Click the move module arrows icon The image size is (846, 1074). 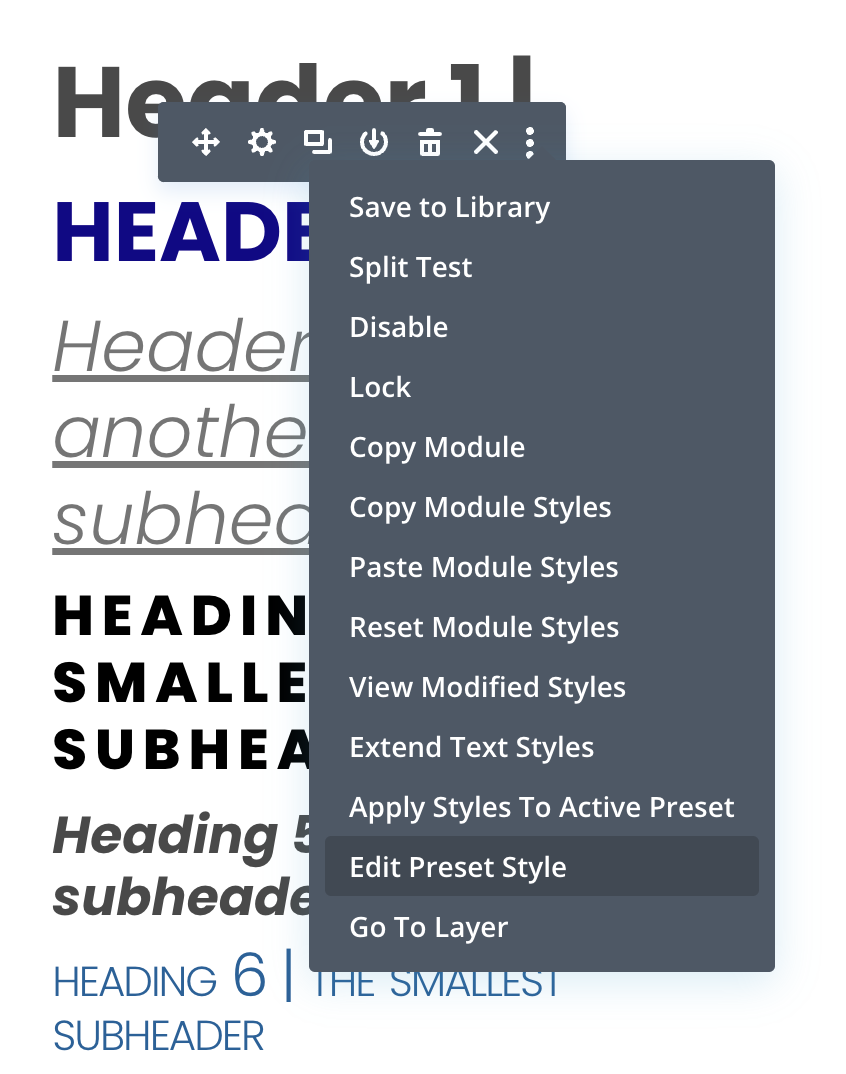click(x=206, y=143)
